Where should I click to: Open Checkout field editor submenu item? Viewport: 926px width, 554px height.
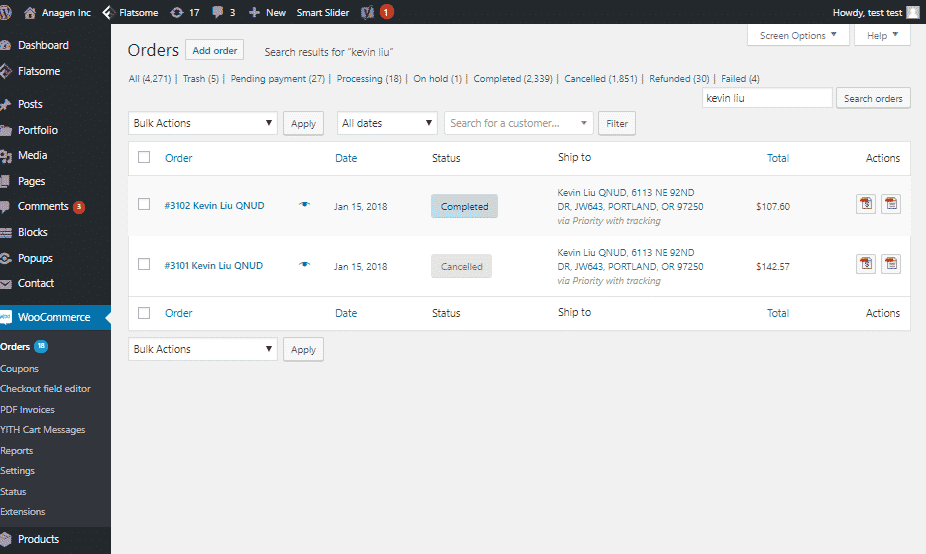(45, 389)
